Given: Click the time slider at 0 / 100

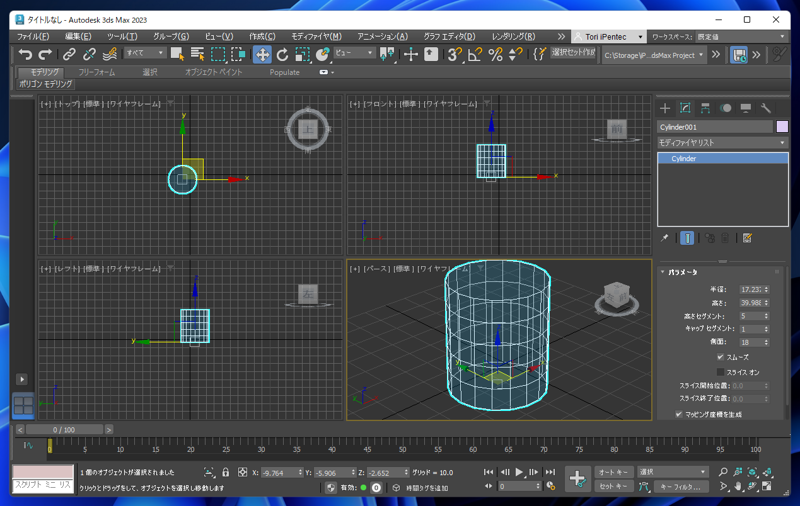Looking at the screenshot, I should click(64, 429).
